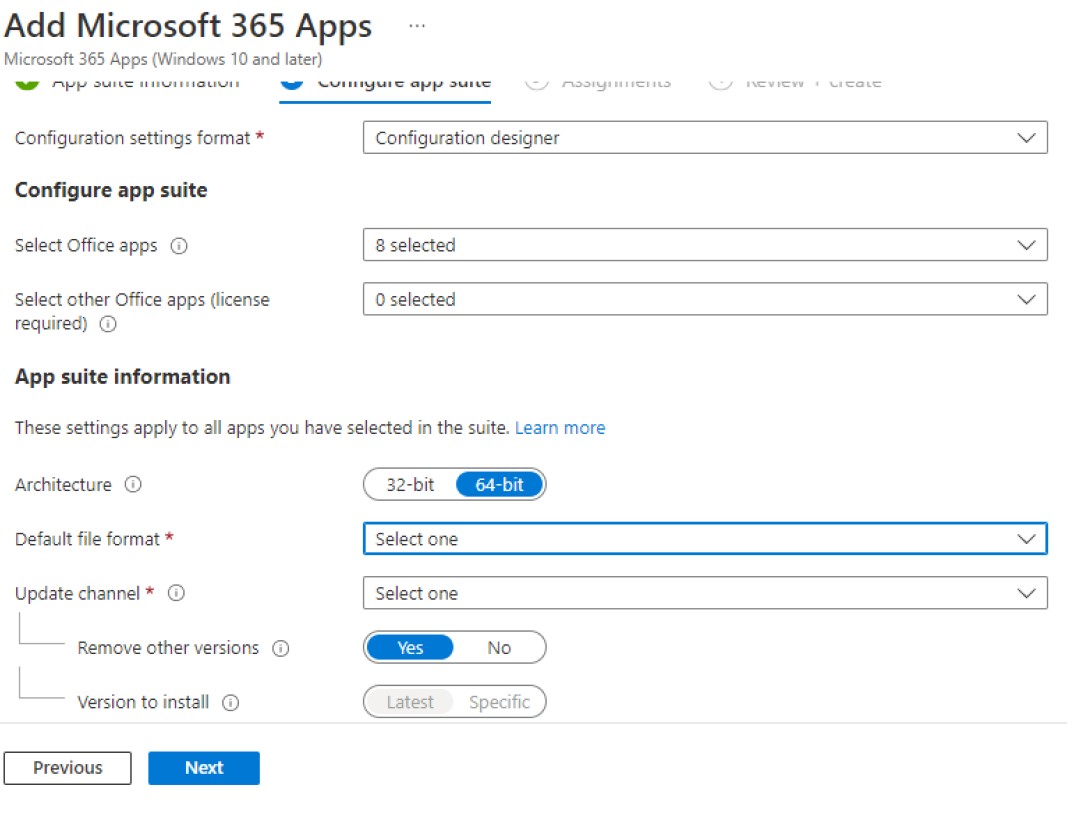Screen dimensions: 1072x818
Task: View the Version to install info tooltip
Action: point(231,702)
